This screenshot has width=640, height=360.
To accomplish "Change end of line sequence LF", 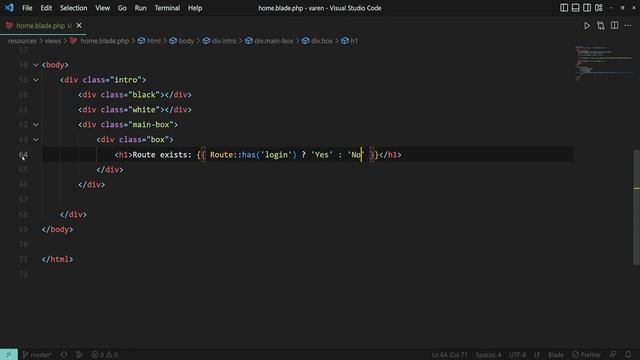I will point(537,355).
